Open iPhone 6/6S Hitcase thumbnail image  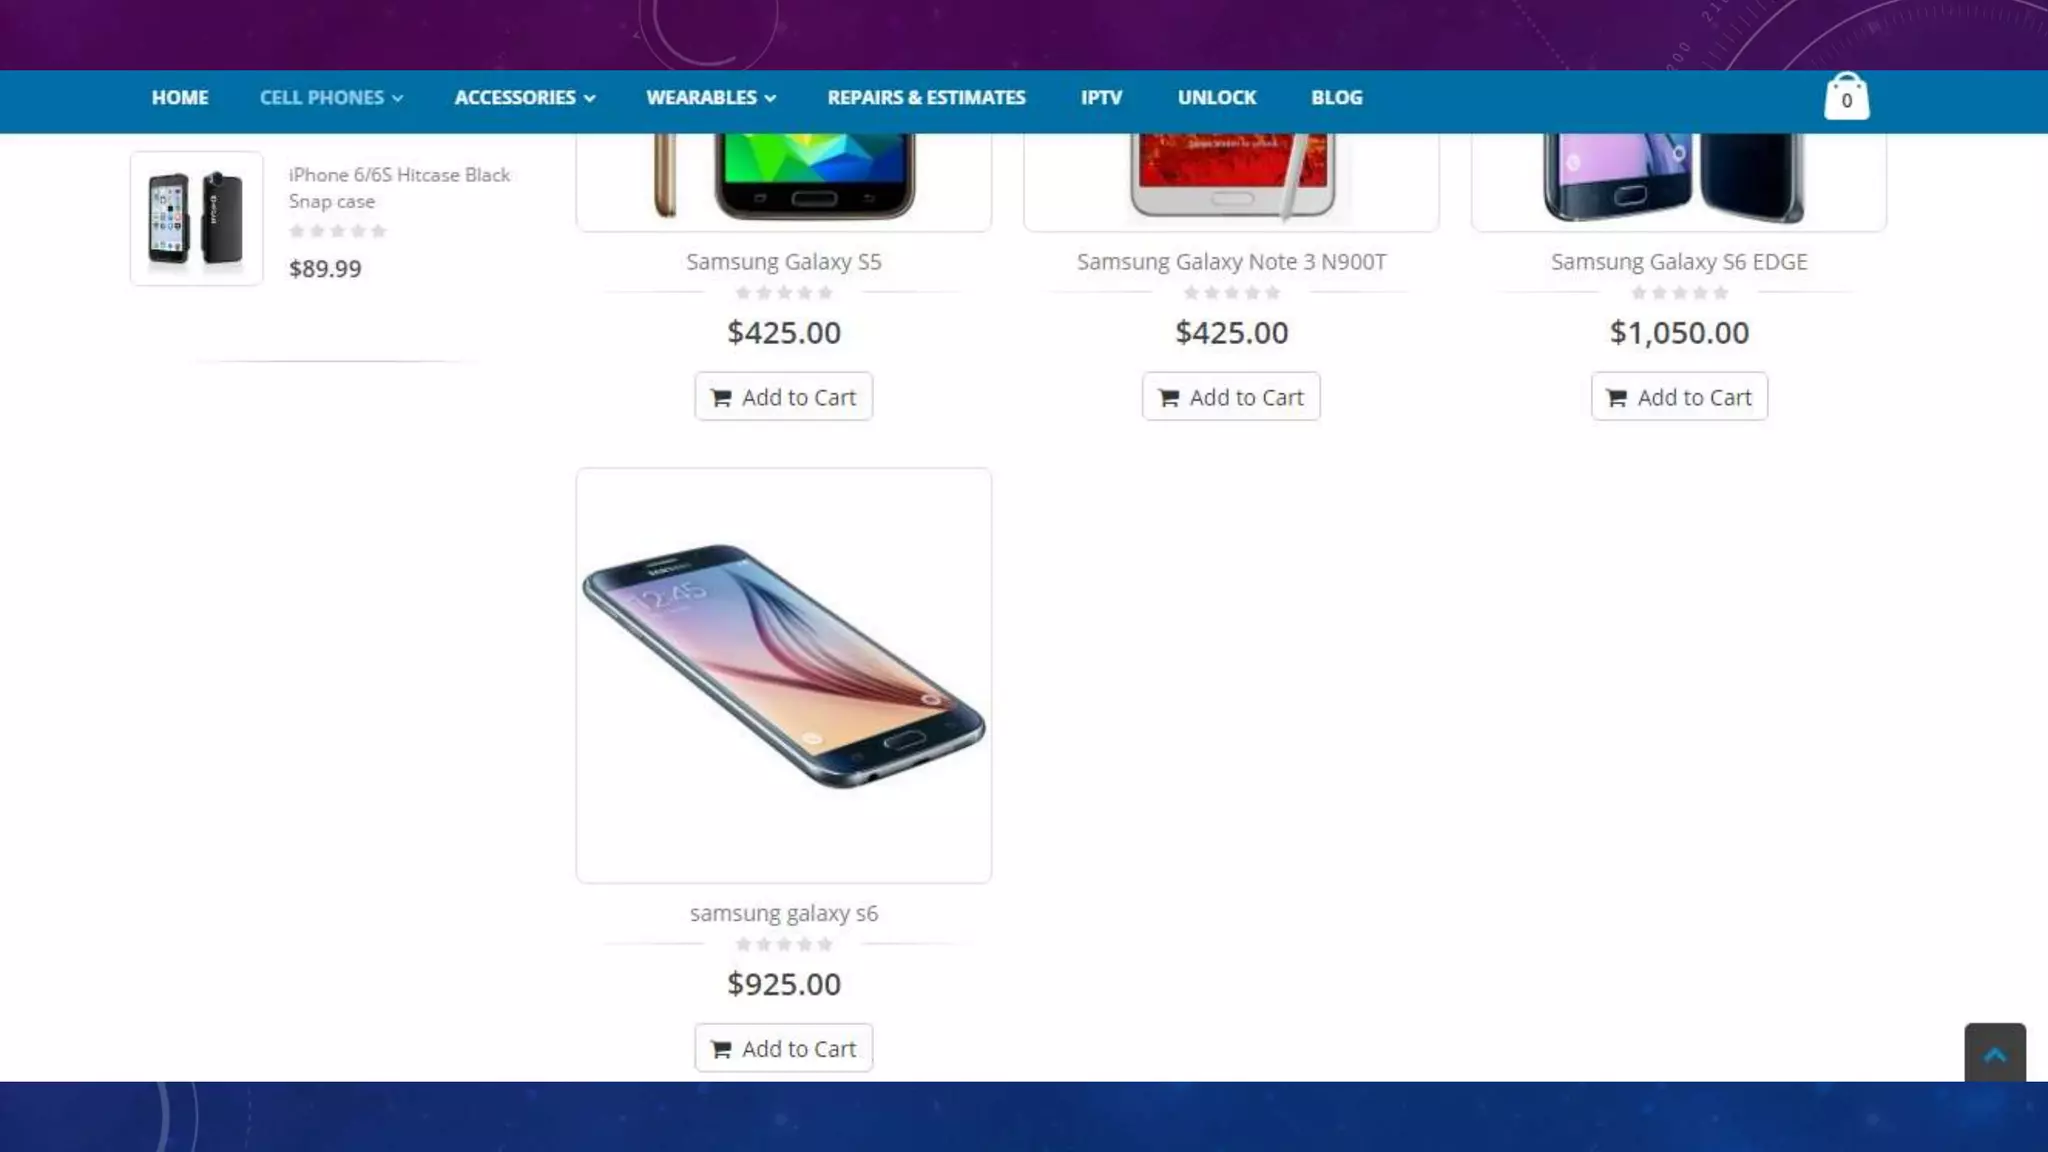pos(196,218)
